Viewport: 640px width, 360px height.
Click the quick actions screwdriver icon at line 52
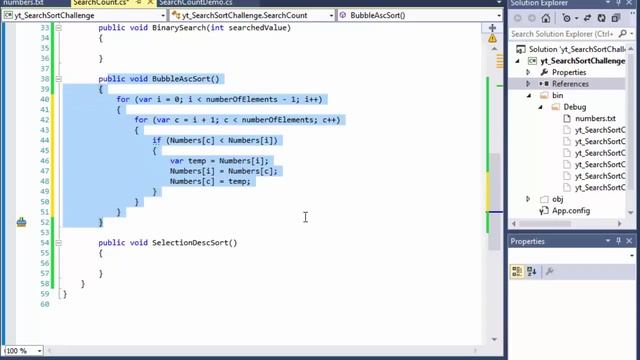click(x=21, y=222)
